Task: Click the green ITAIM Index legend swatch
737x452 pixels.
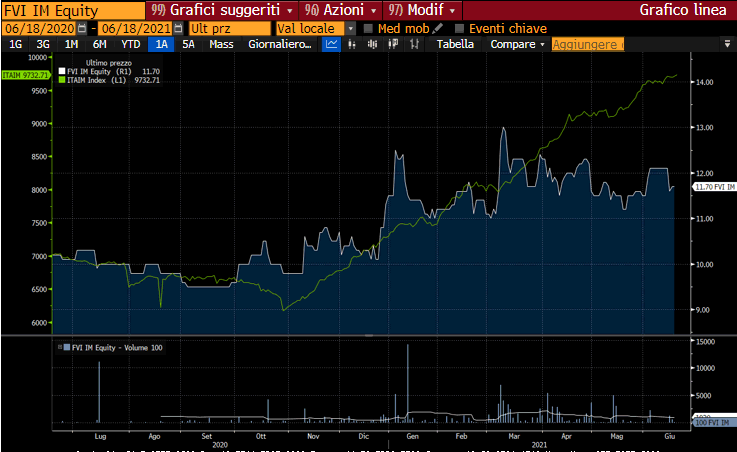Action: pos(61,80)
